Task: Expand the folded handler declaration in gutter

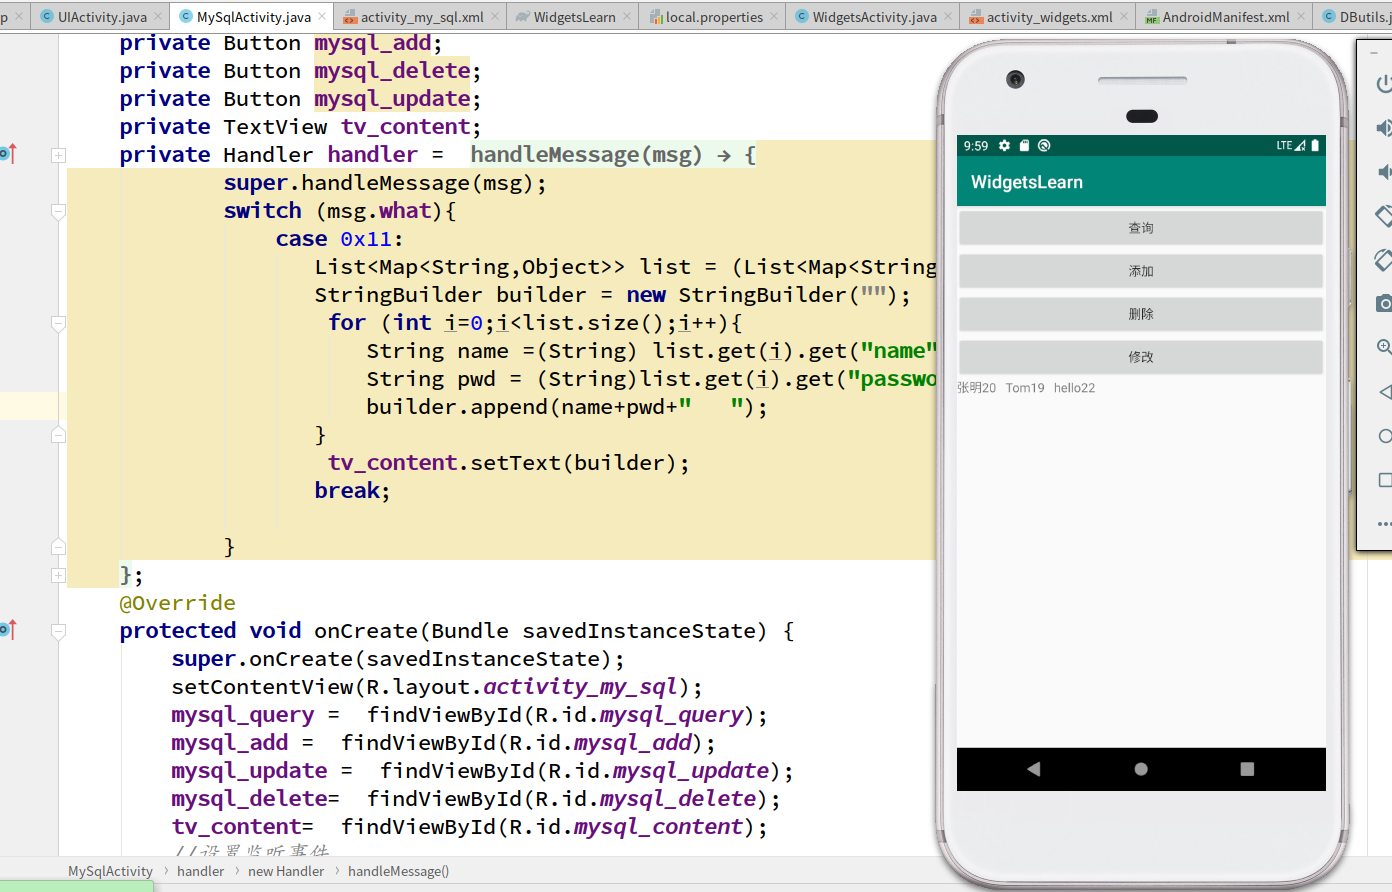Action: click(x=59, y=155)
